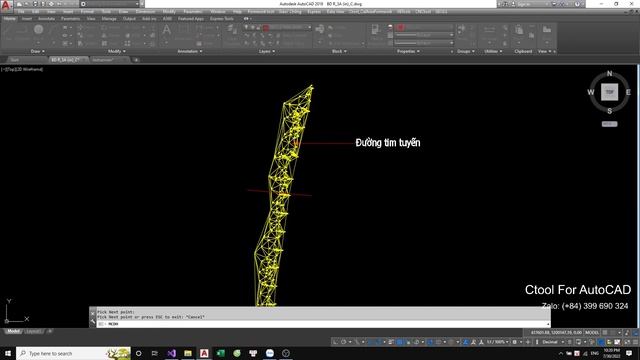Expand the Properties panel flyout

coord(408,51)
